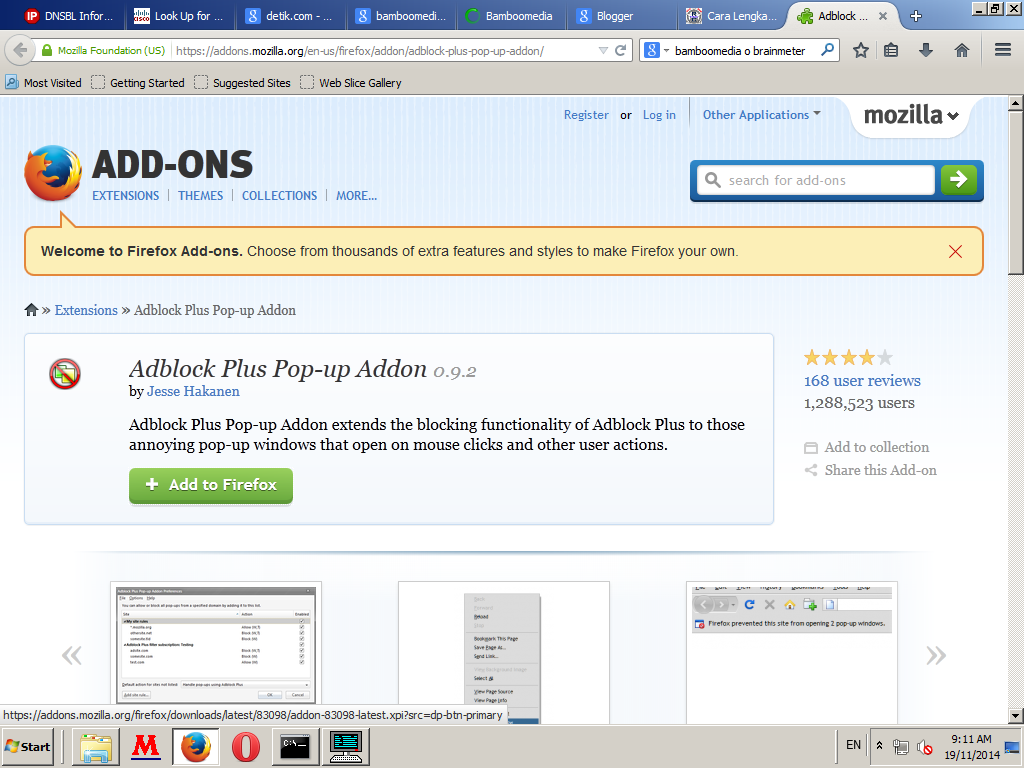Close the Adblock tab
1024x768 pixels.
point(882,16)
